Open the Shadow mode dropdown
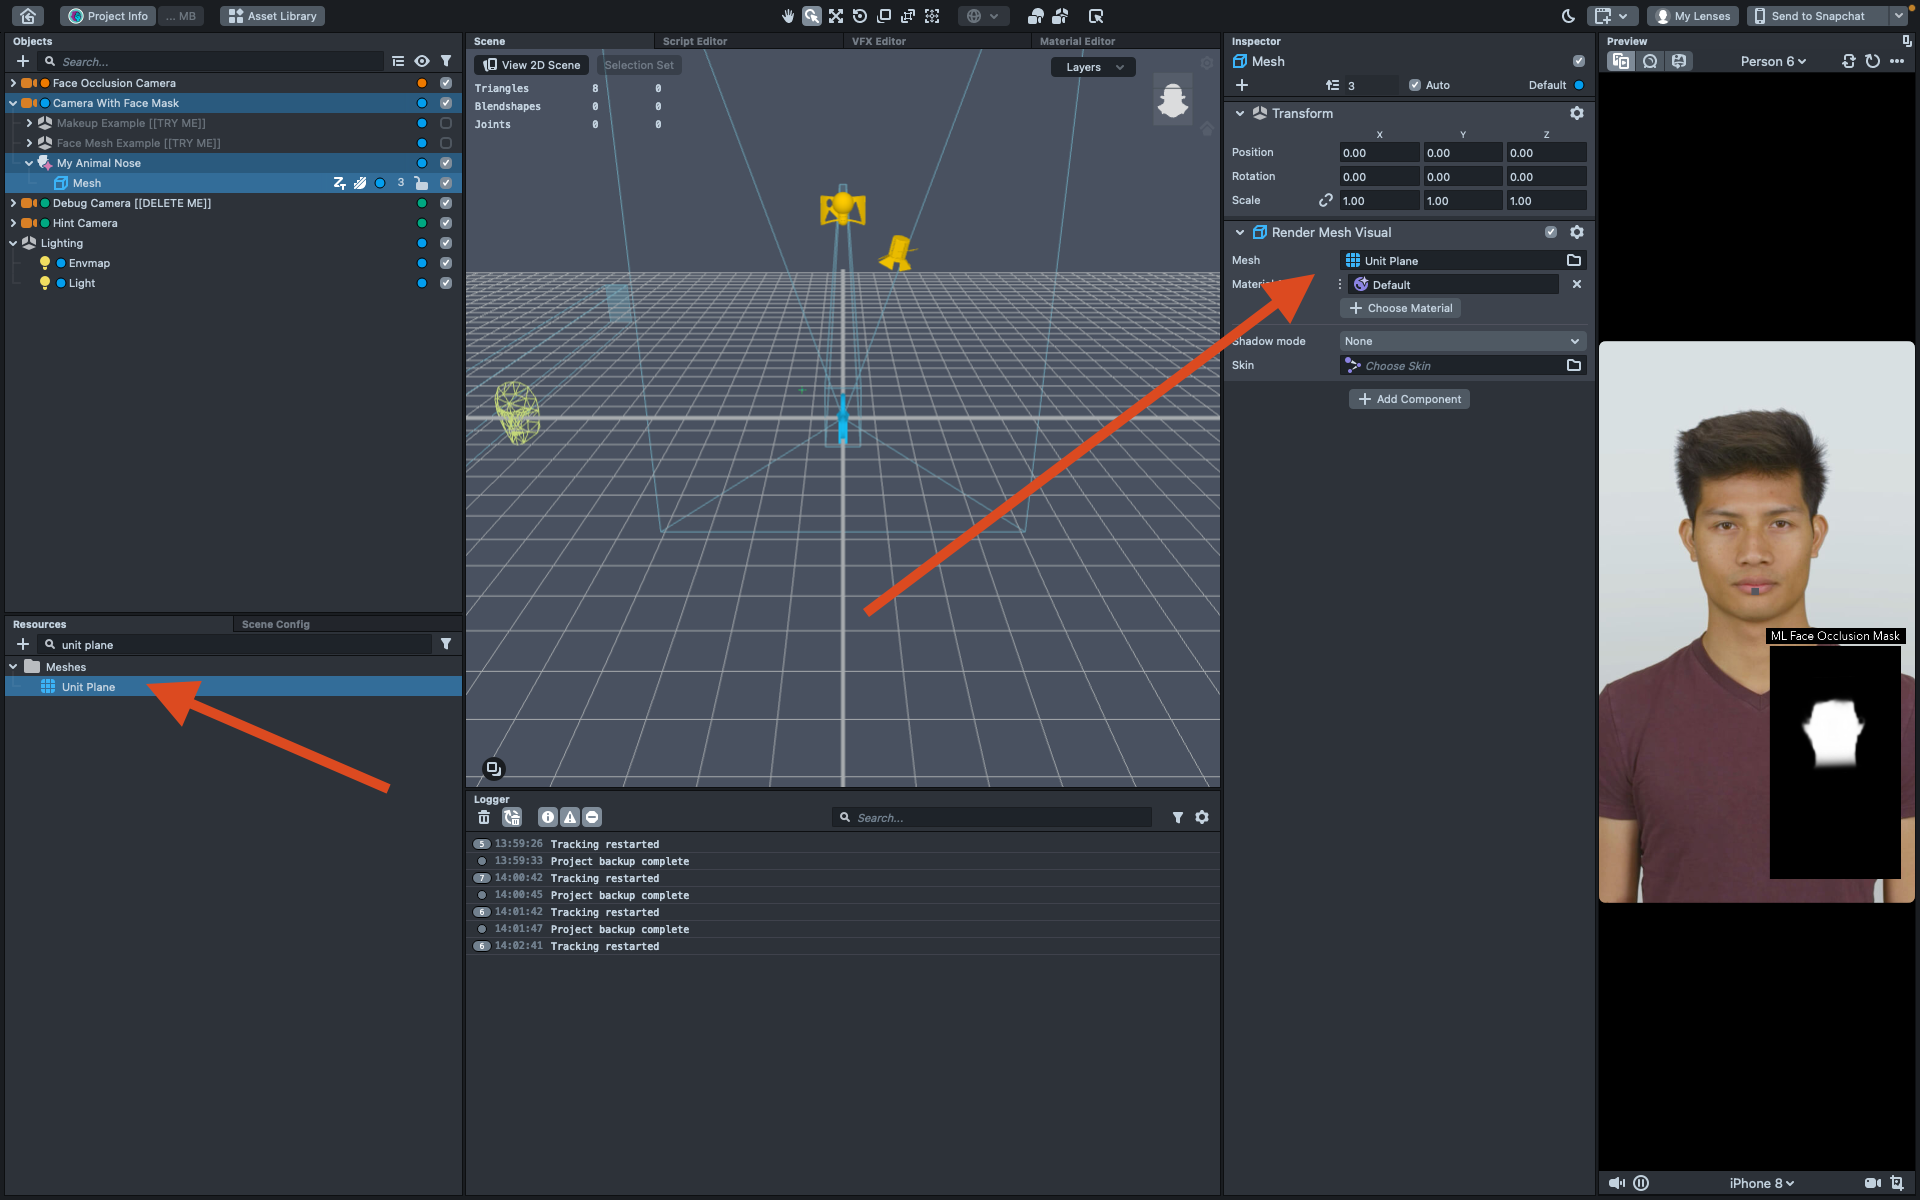 click(x=1461, y=341)
